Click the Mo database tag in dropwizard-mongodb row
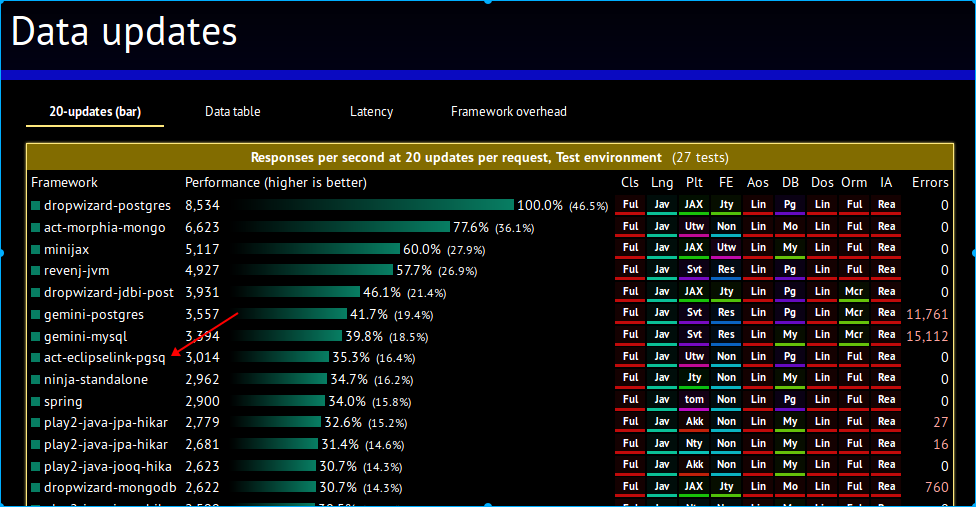 tap(791, 486)
